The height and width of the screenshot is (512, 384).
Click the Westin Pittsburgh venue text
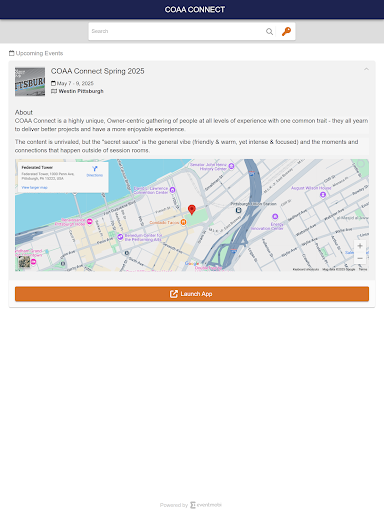(81, 91)
